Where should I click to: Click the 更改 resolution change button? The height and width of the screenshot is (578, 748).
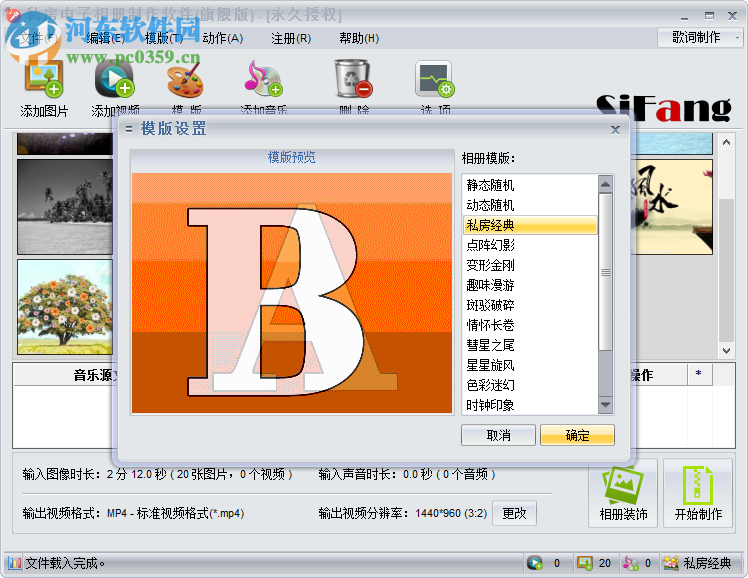coord(514,513)
